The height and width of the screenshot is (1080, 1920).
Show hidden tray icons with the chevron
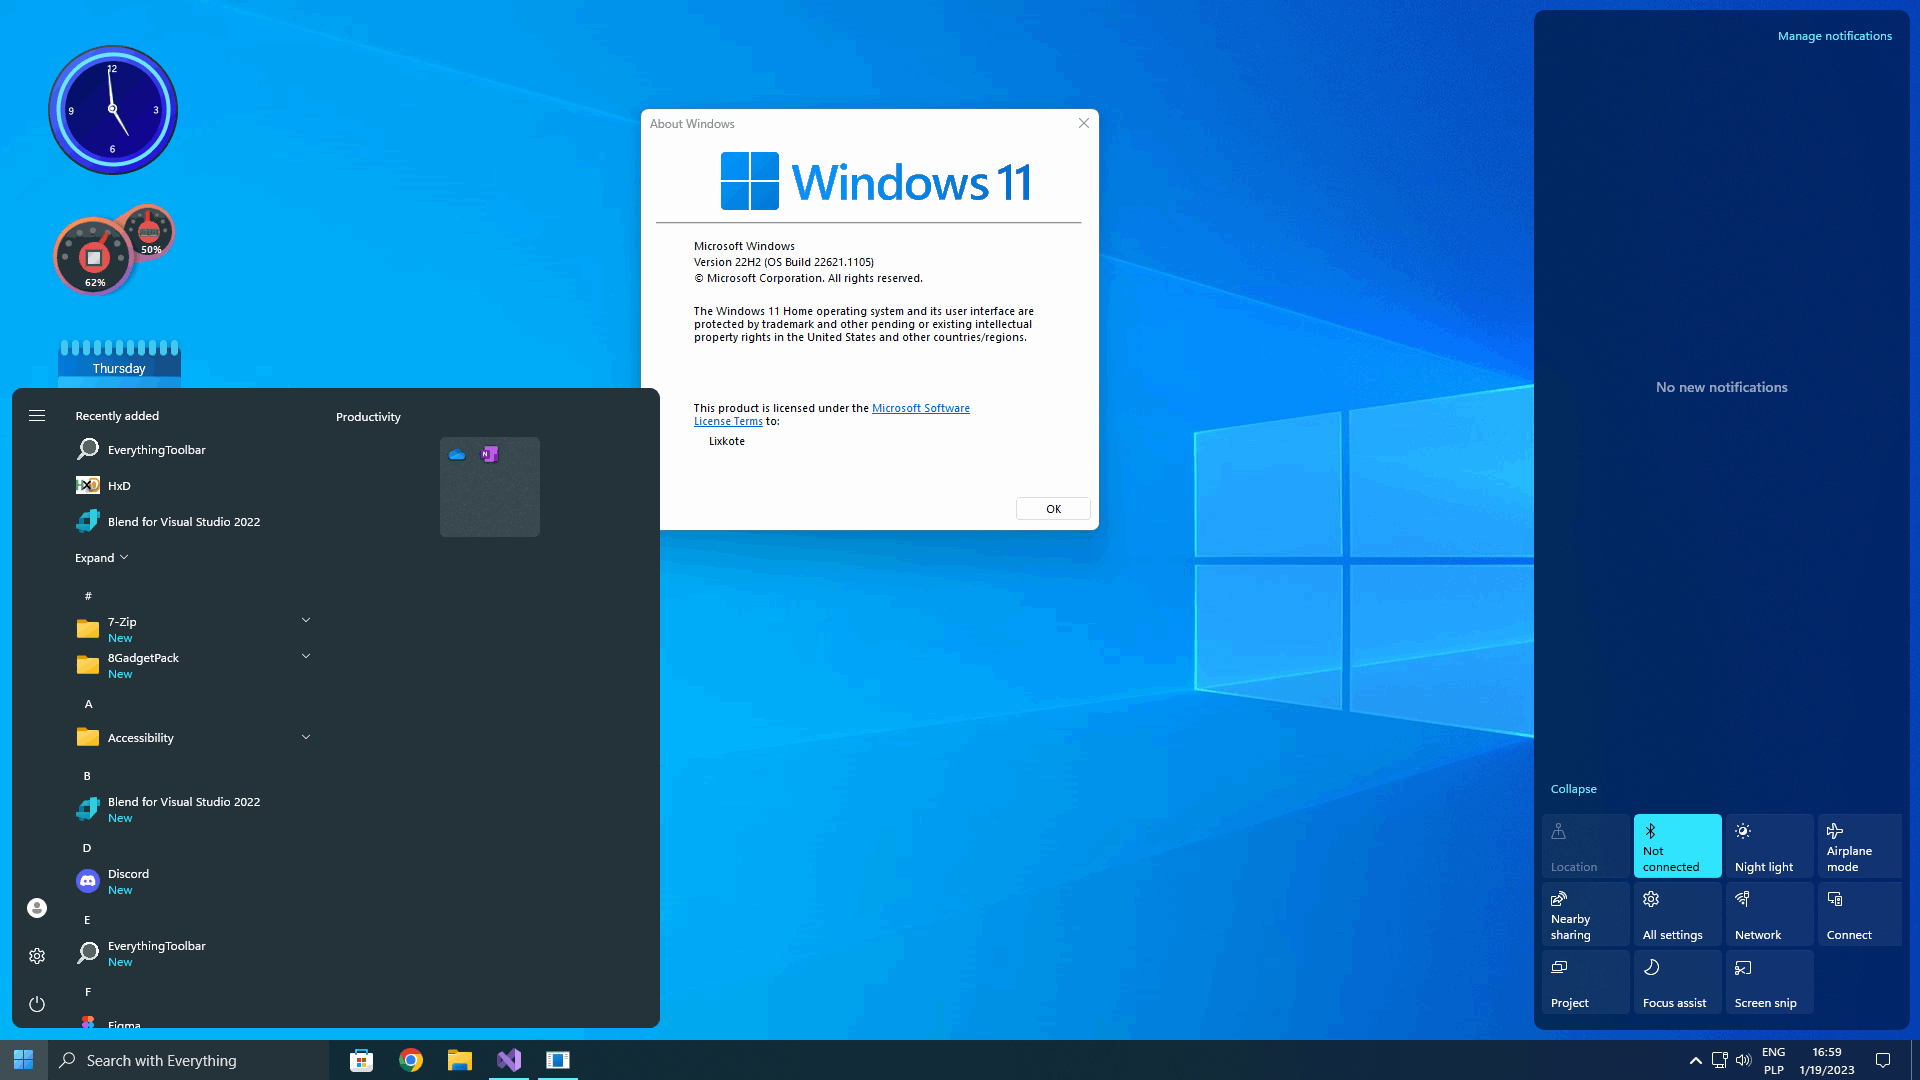1695,1060
